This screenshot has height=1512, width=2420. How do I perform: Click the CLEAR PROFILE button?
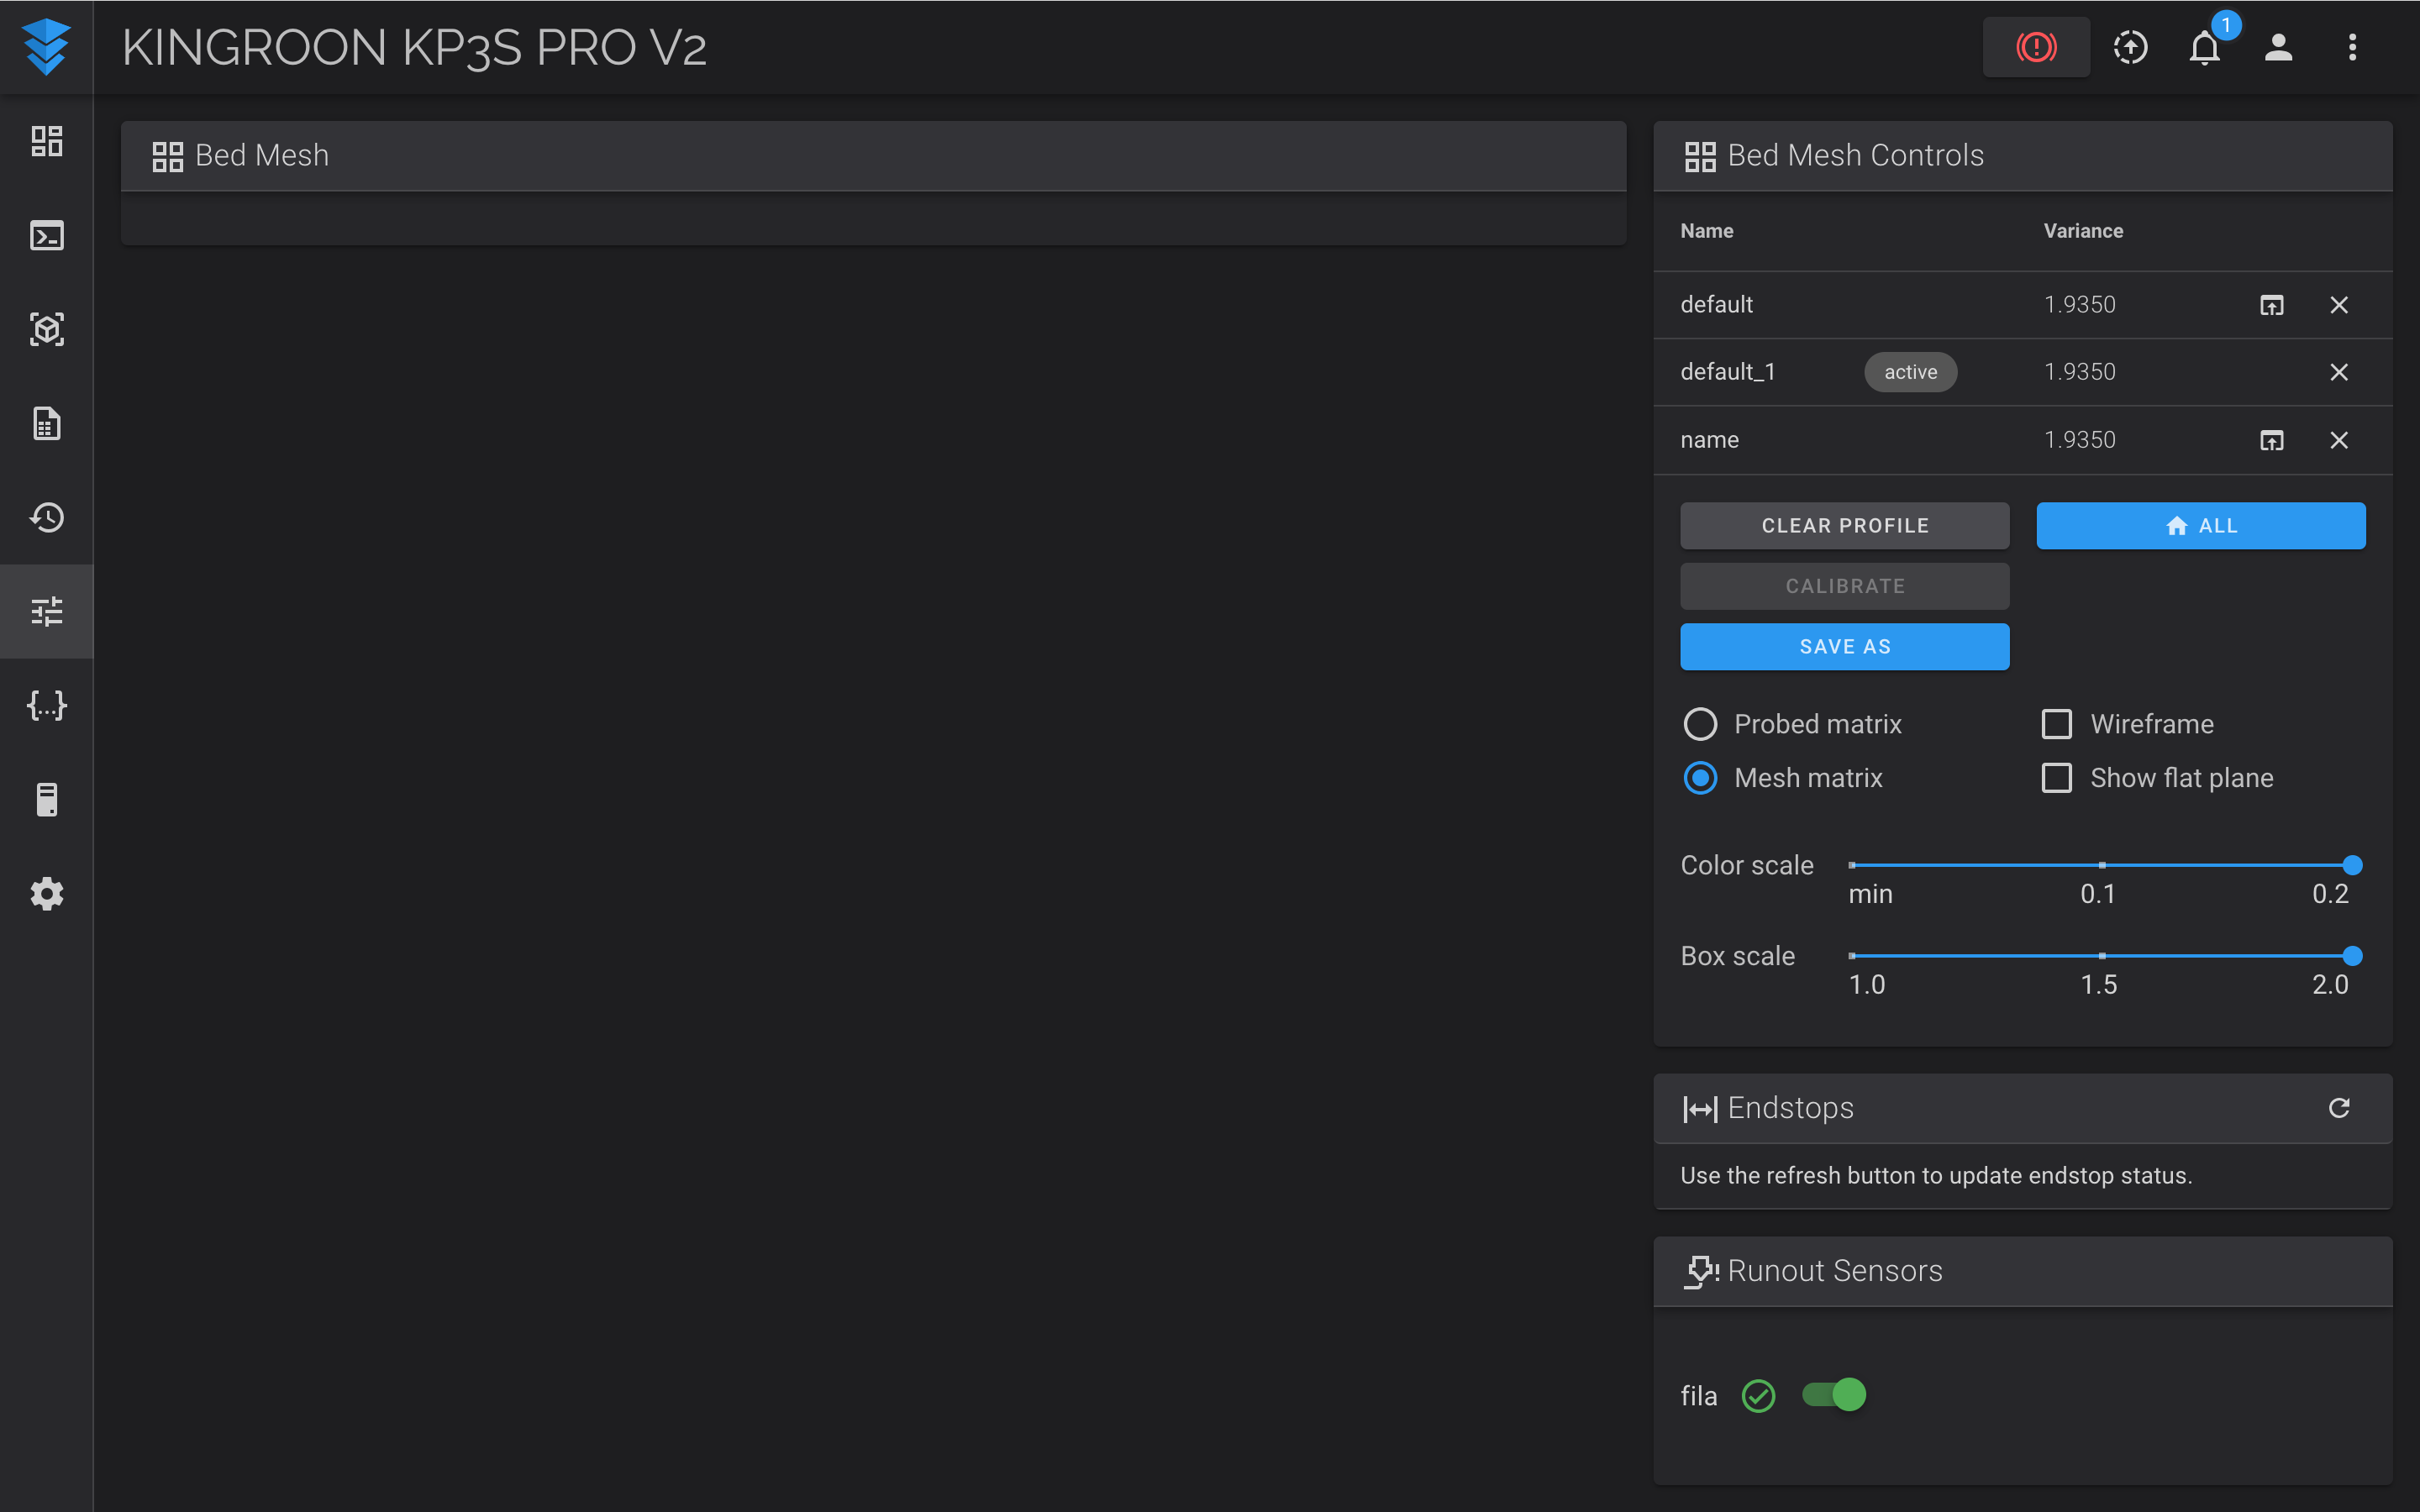point(1844,526)
